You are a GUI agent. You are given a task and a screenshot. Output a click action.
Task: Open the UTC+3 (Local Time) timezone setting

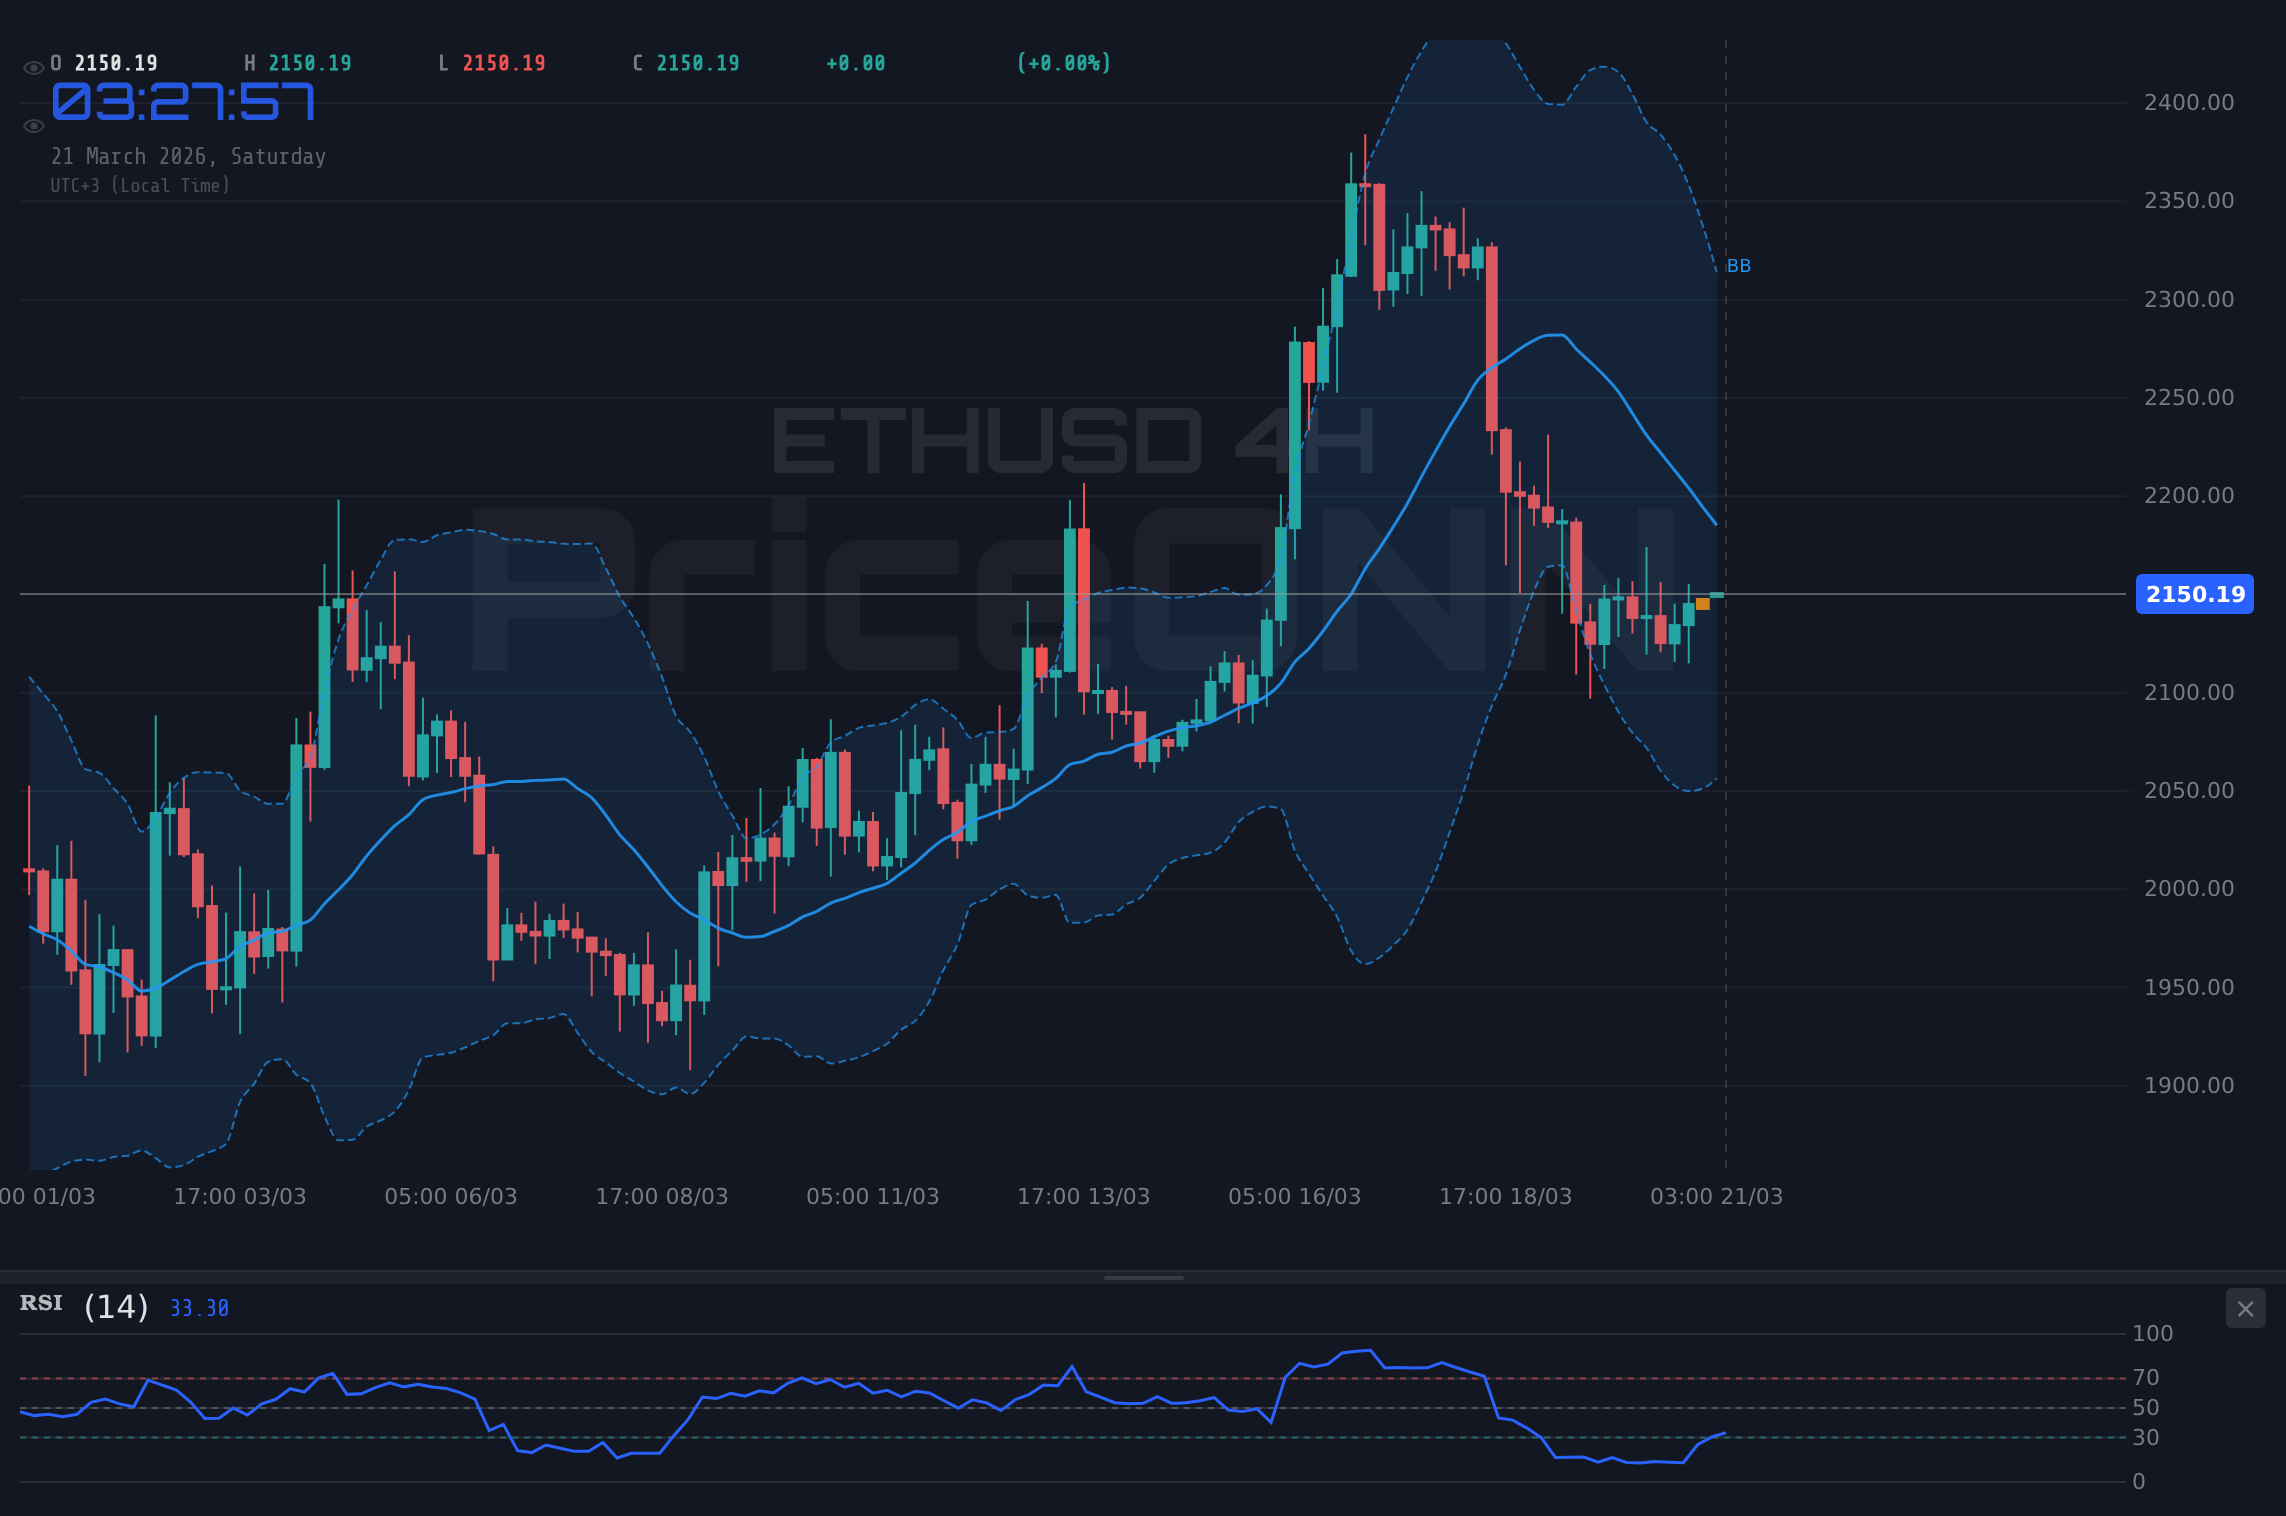(x=141, y=185)
